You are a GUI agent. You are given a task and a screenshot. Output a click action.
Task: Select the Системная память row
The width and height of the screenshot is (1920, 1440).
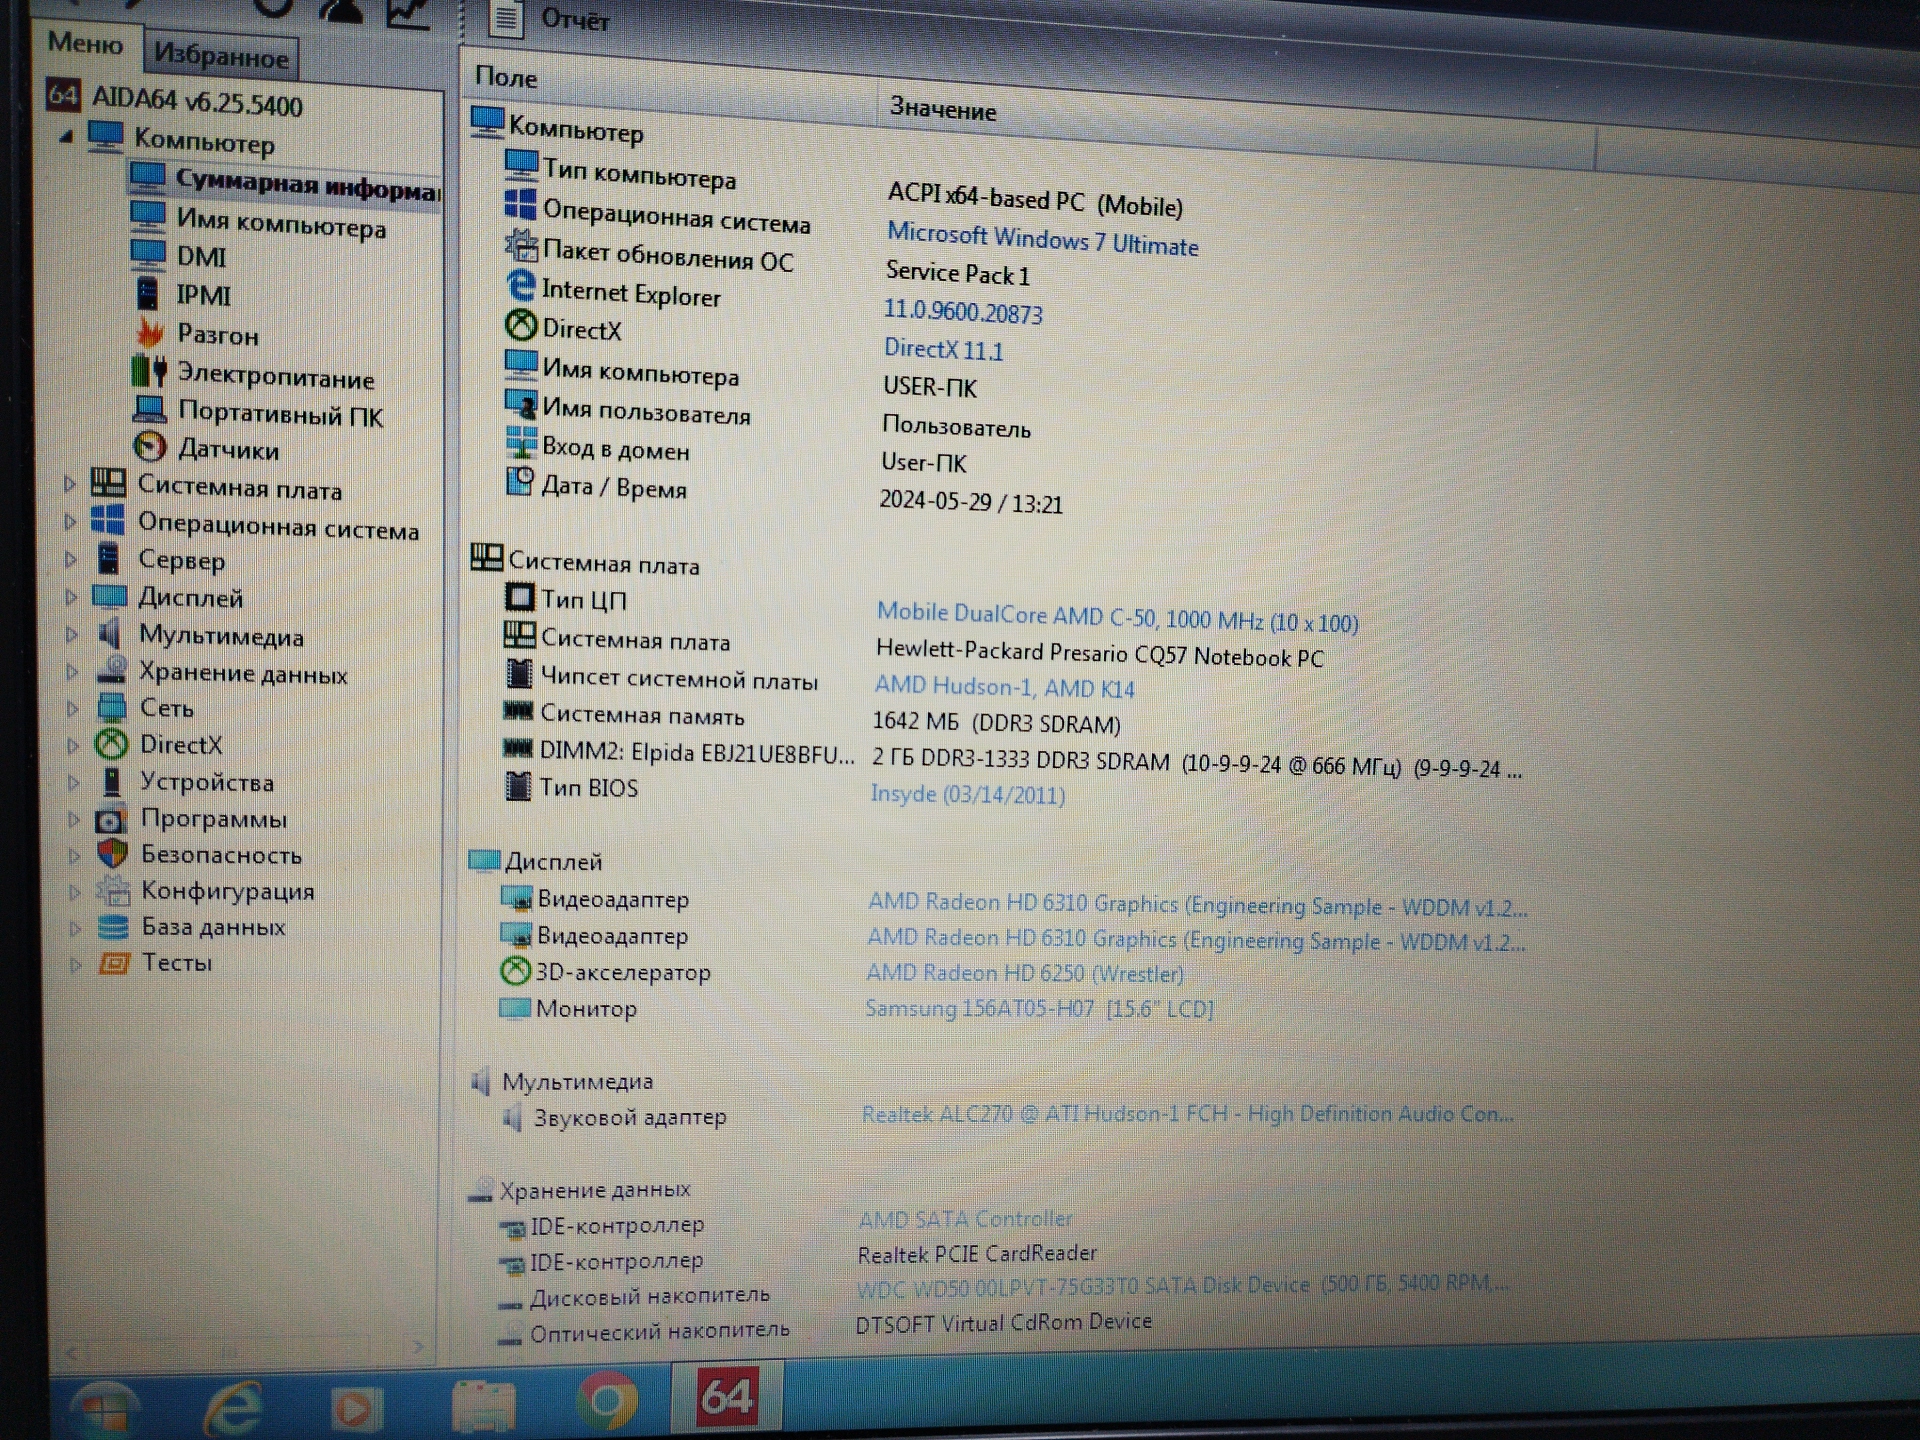pos(811,718)
